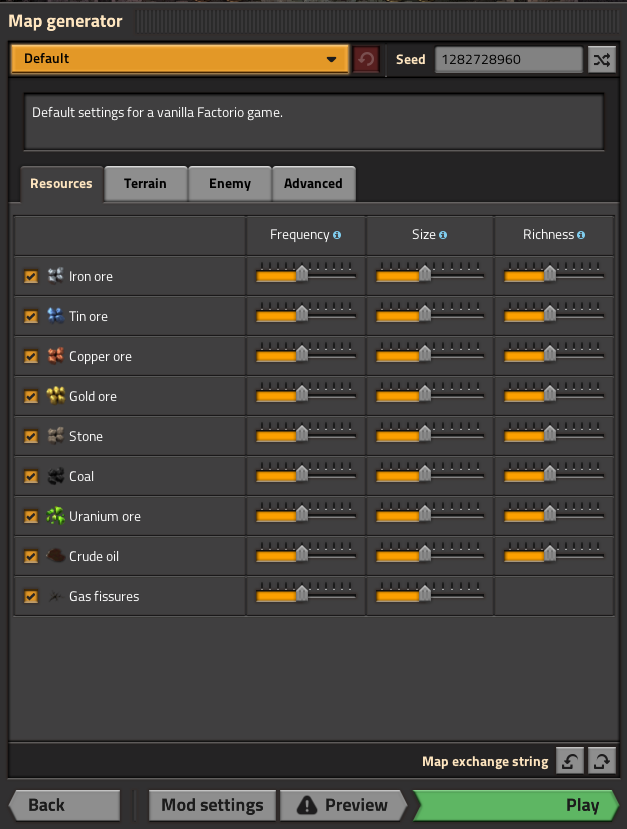
Task: Click the reset preset icon beside Default
Action: [x=366, y=59]
